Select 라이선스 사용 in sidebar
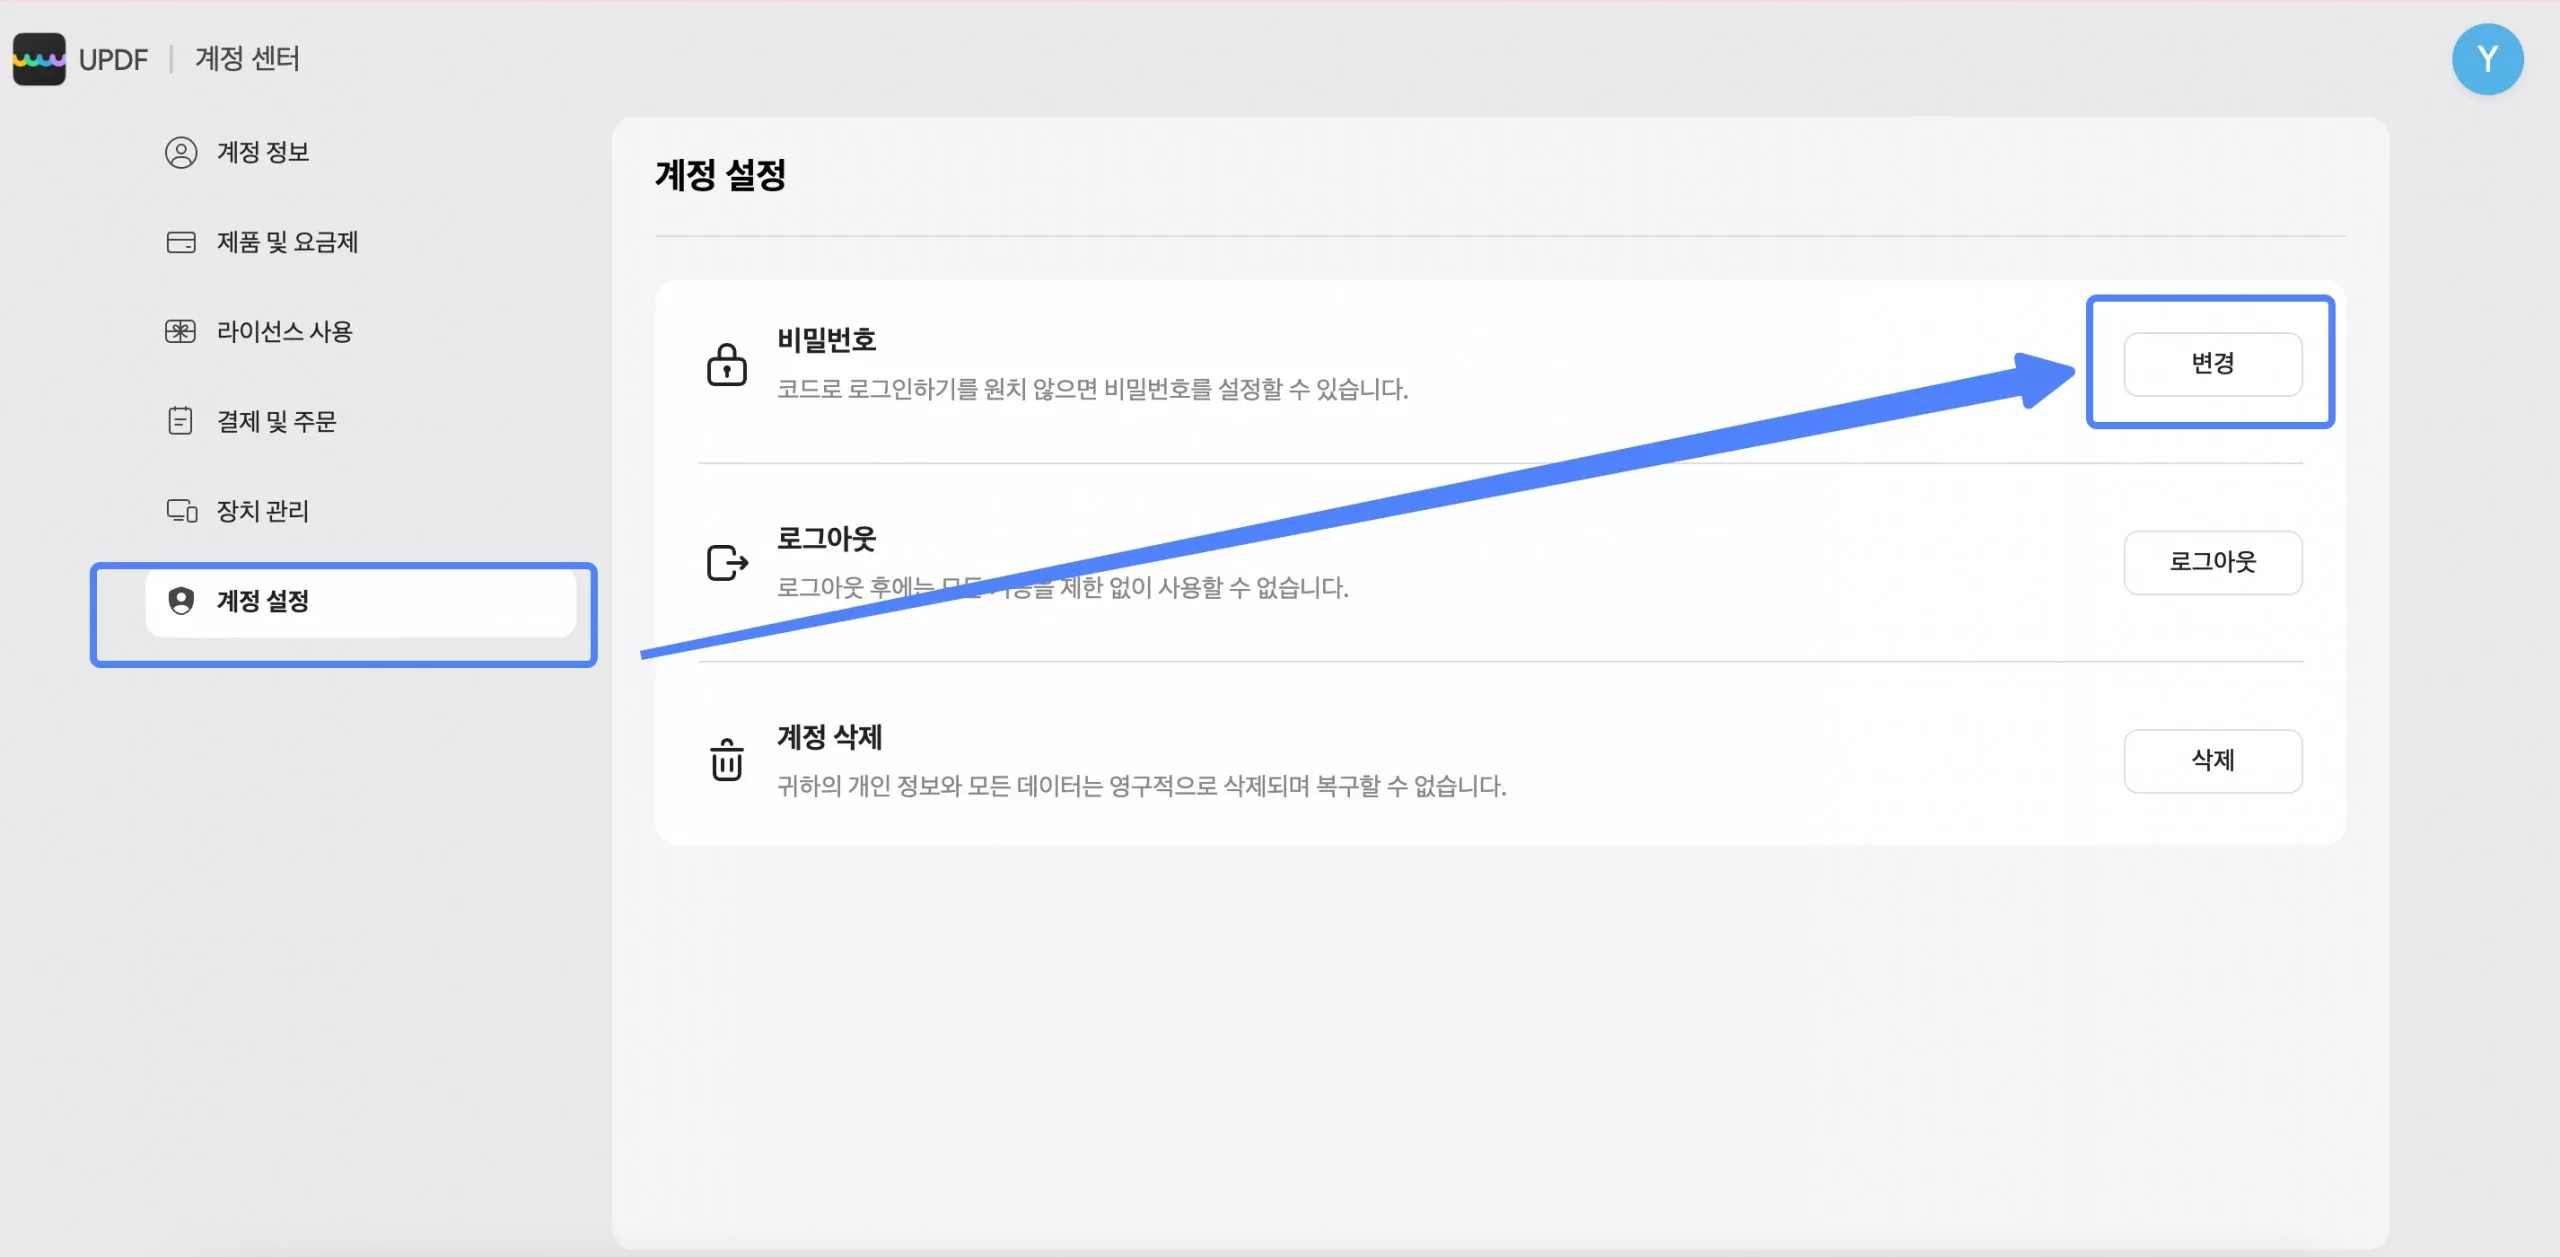The width and height of the screenshot is (2560, 1257). [x=285, y=331]
